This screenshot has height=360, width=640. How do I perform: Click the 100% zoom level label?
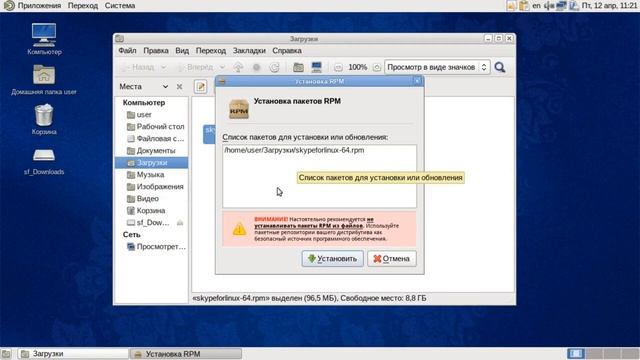(358, 67)
